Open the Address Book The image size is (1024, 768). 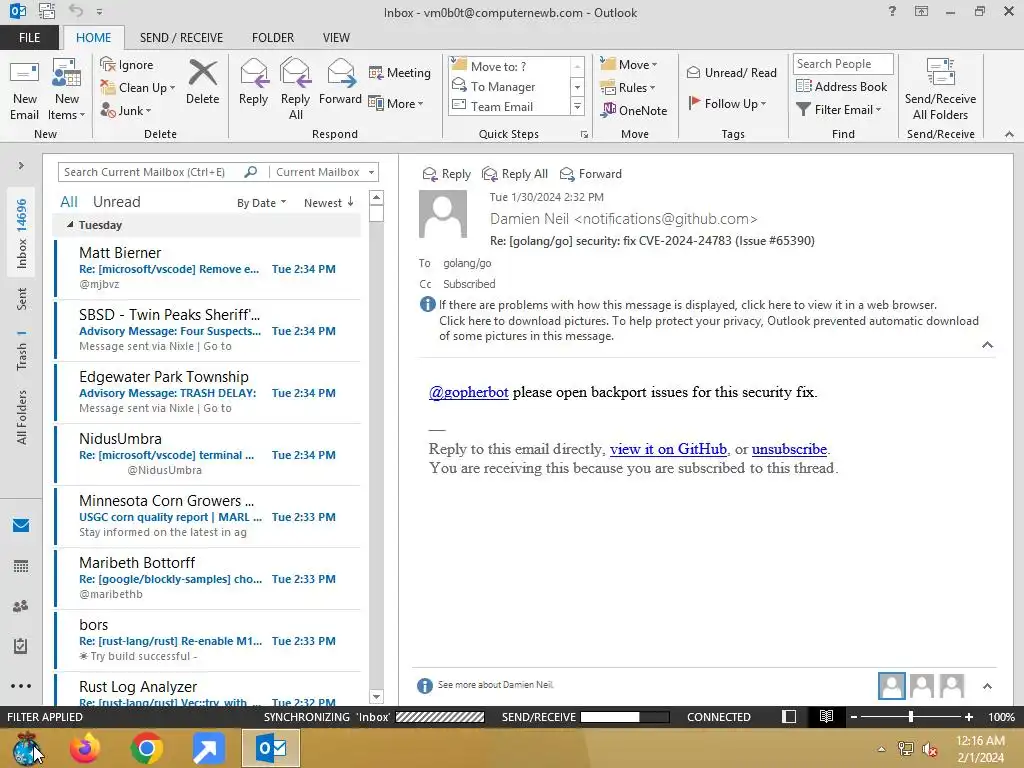pyautogui.click(x=841, y=86)
